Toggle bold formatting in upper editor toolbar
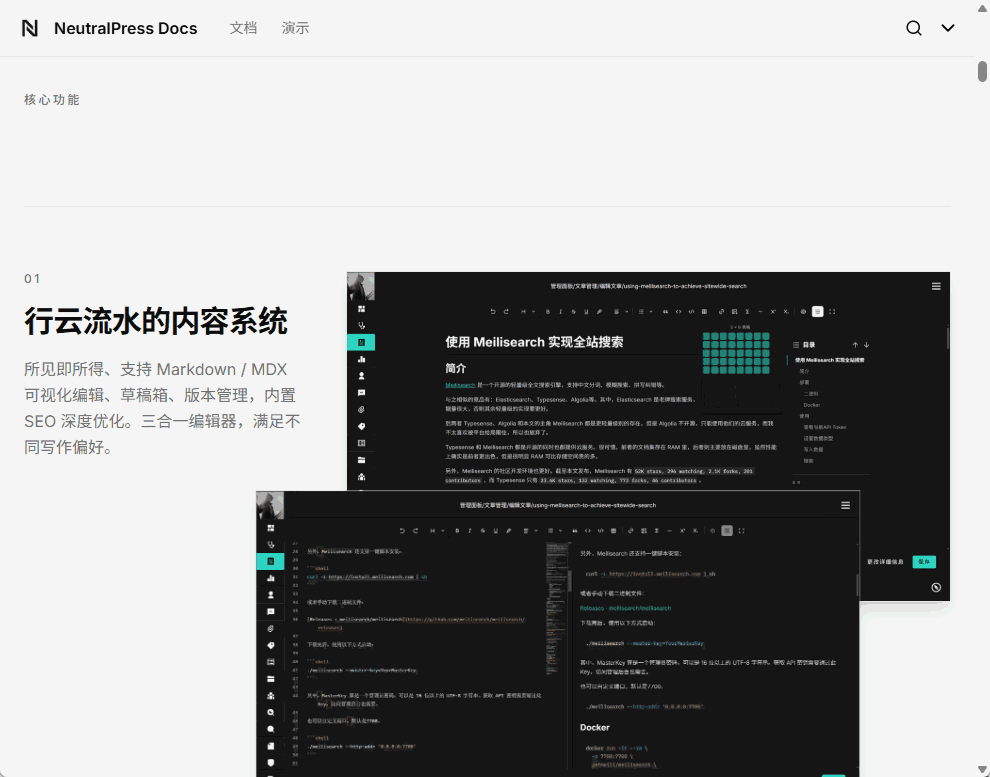 point(547,311)
